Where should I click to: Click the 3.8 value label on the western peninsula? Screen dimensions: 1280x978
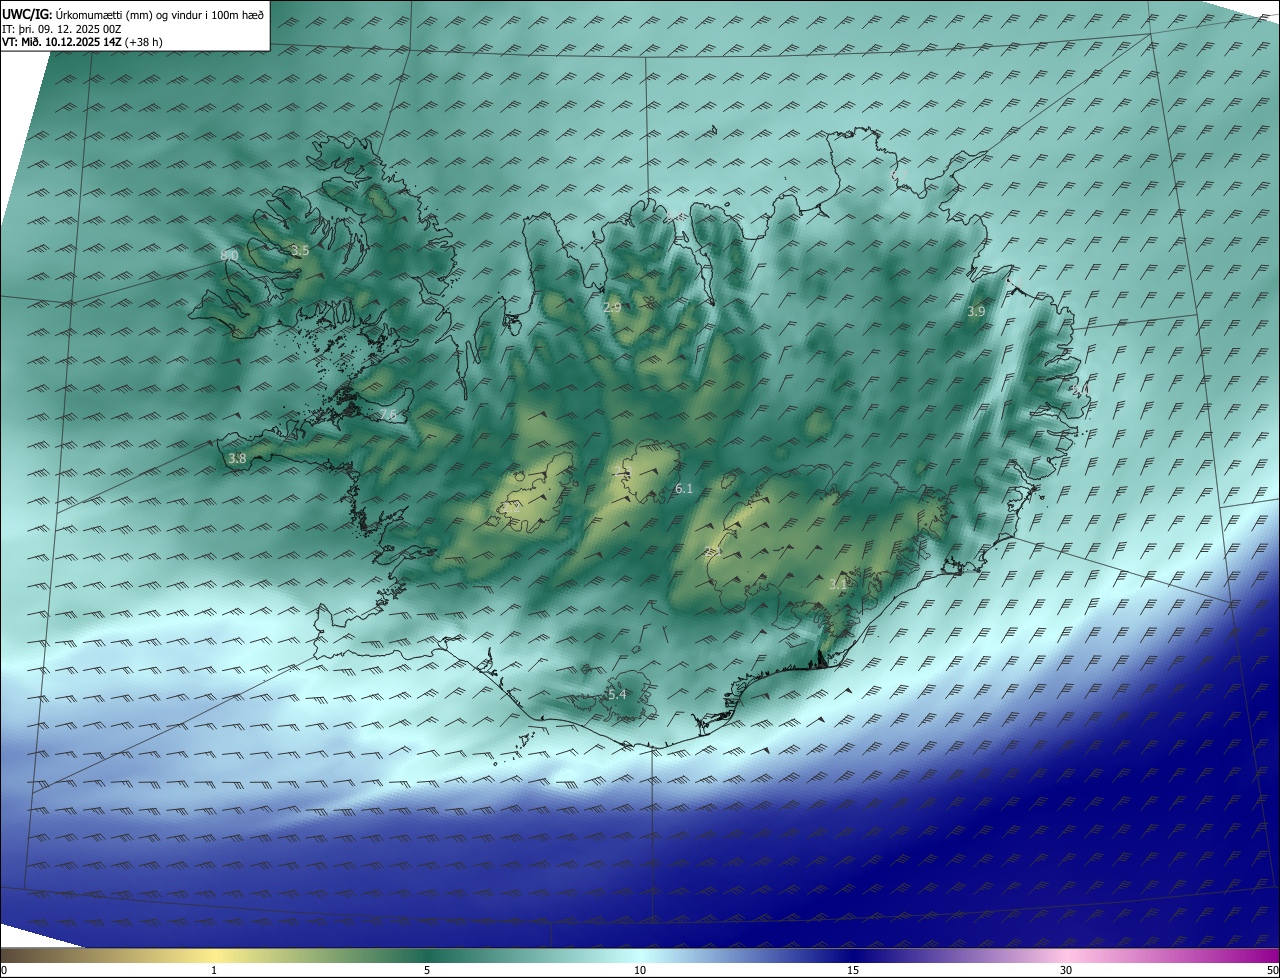237,459
